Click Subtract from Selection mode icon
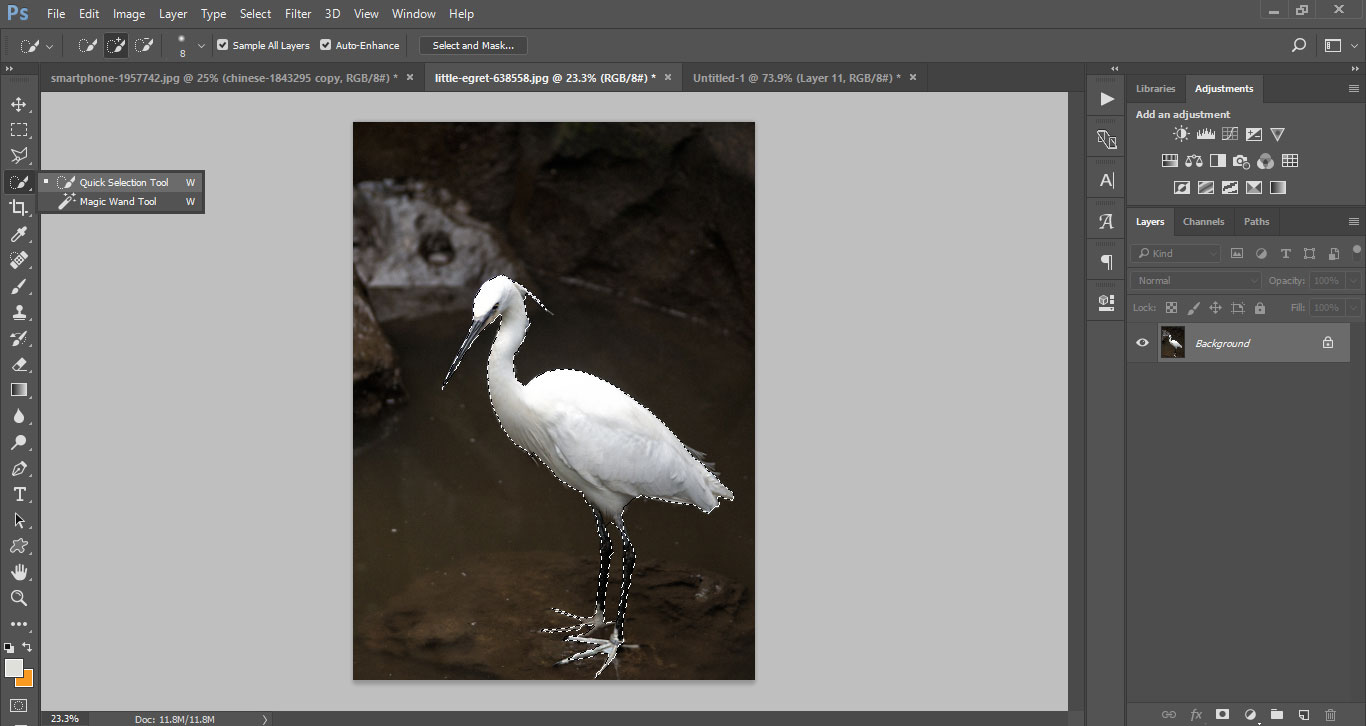This screenshot has width=1366, height=726. click(144, 45)
